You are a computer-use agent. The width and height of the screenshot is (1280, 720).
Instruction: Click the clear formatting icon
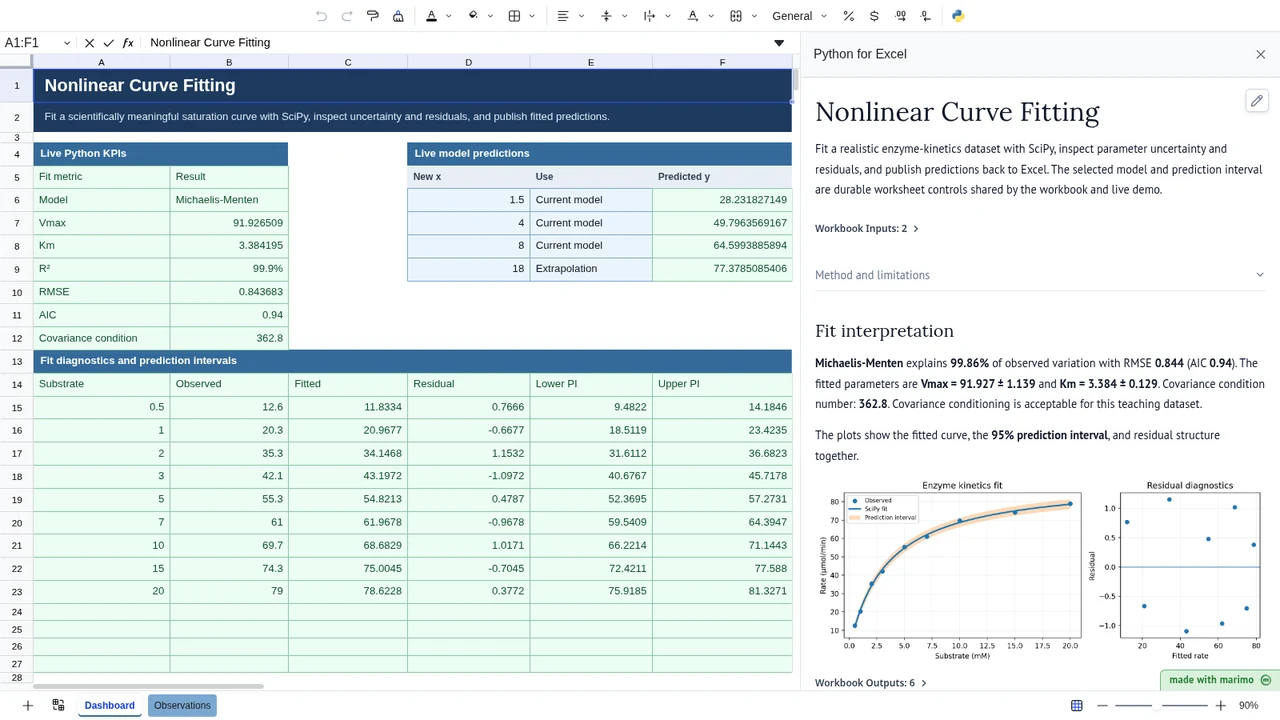coord(398,16)
